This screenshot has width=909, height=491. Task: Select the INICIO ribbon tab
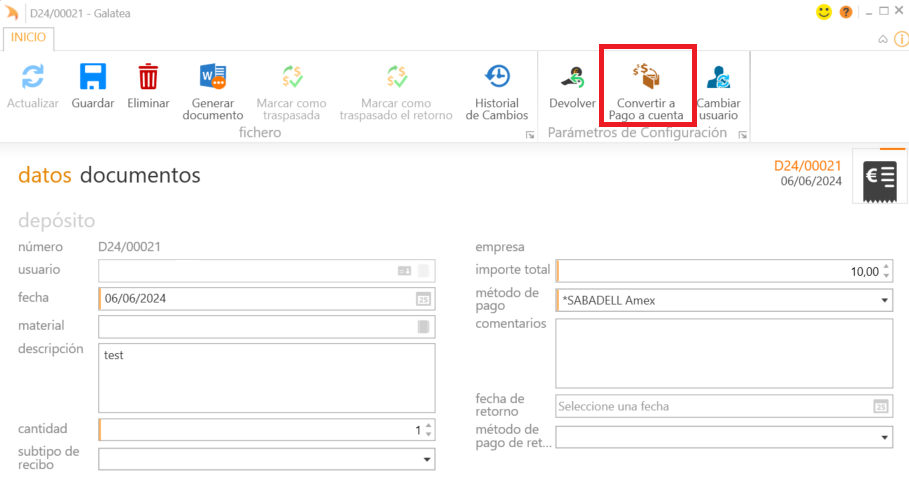(x=28, y=38)
